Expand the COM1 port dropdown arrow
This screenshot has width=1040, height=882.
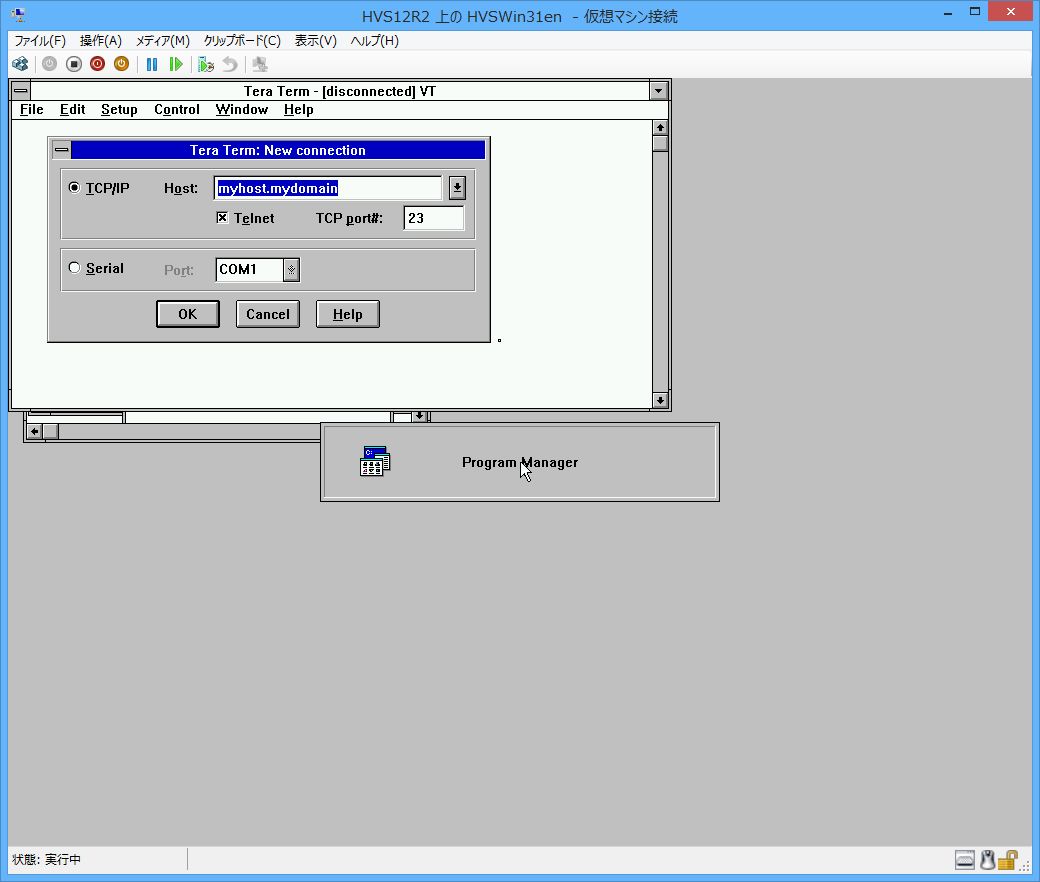point(291,270)
